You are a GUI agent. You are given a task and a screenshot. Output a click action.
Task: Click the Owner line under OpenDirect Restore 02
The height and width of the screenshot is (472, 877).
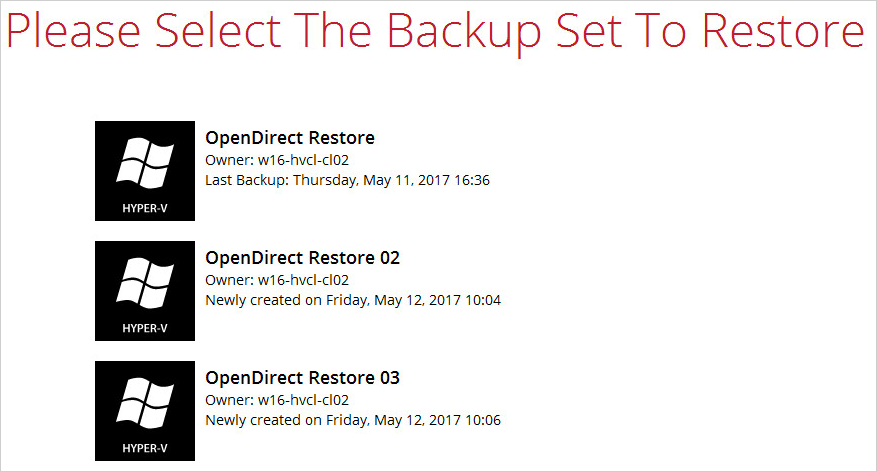tap(277, 280)
